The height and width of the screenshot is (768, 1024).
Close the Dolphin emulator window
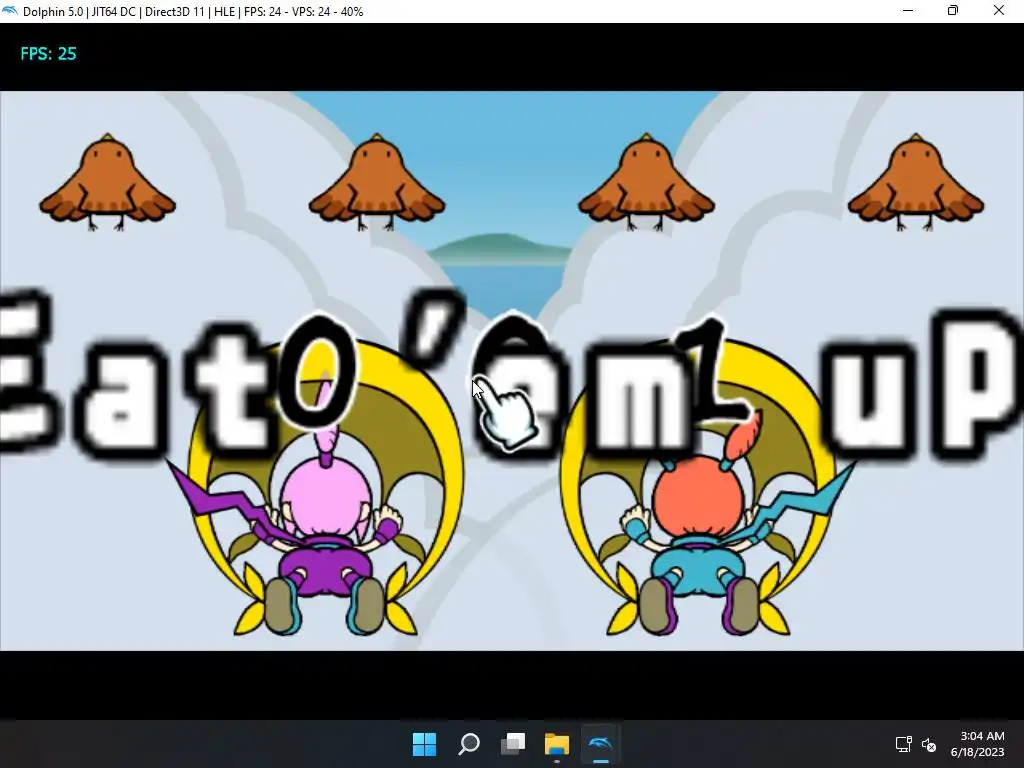pyautogui.click(x=999, y=11)
